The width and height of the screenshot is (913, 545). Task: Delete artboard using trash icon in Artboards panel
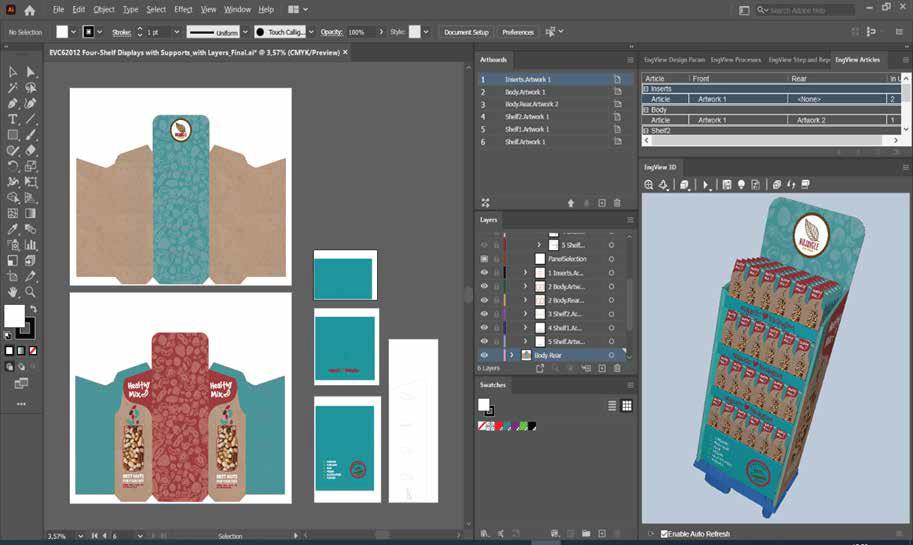[x=617, y=203]
